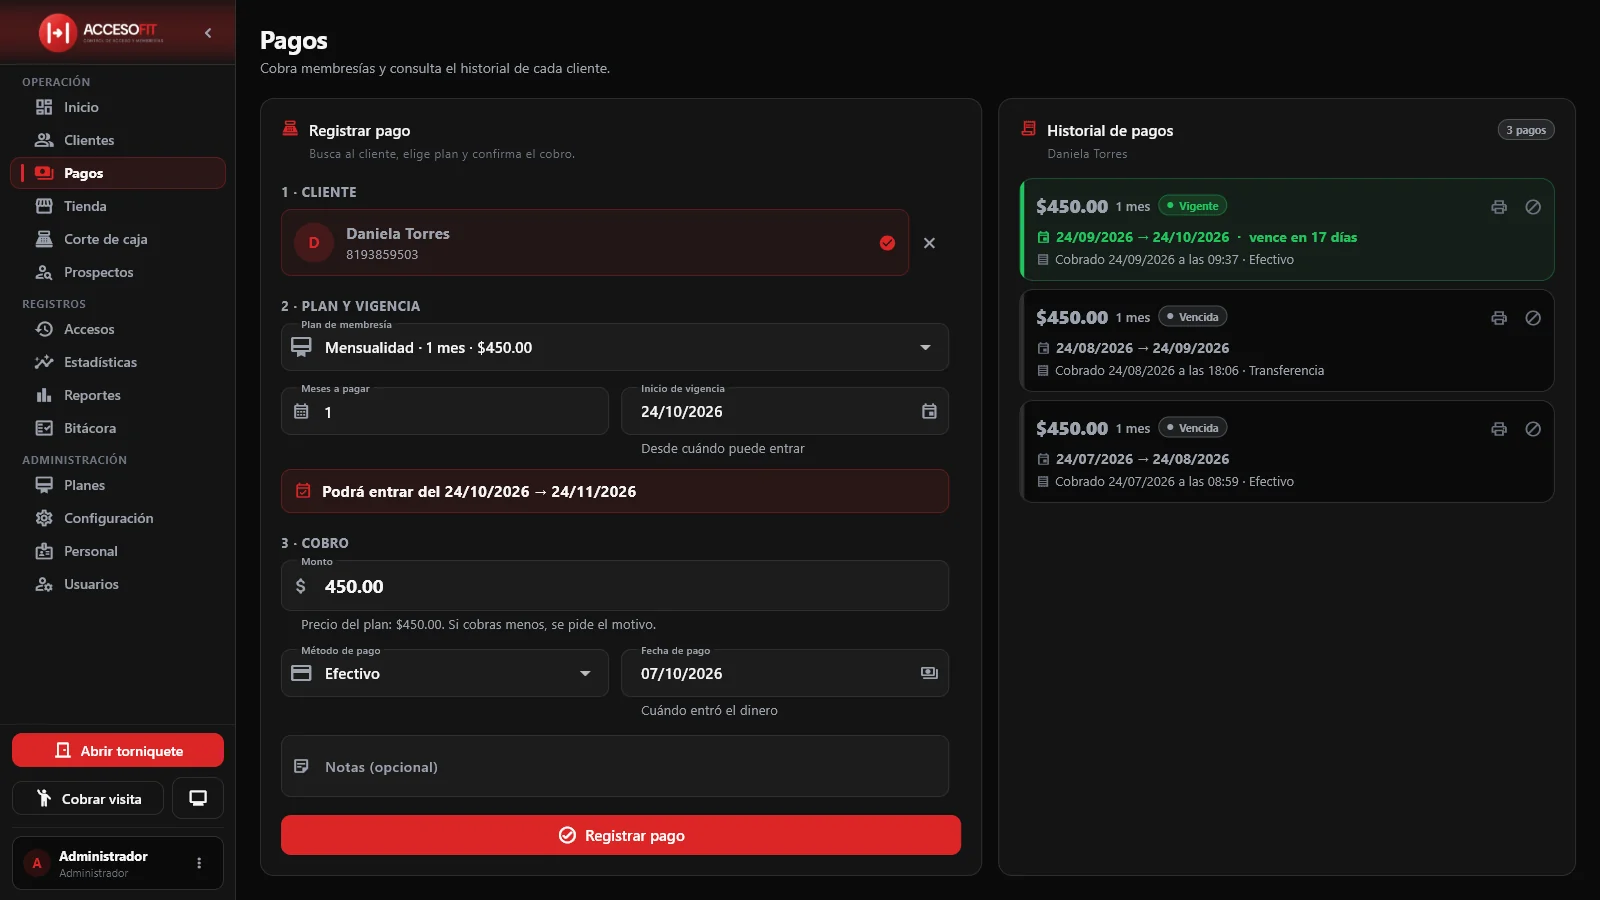Print receipt for payment charged 24/08/2026
This screenshot has height=900, width=1600.
[x=1499, y=318]
